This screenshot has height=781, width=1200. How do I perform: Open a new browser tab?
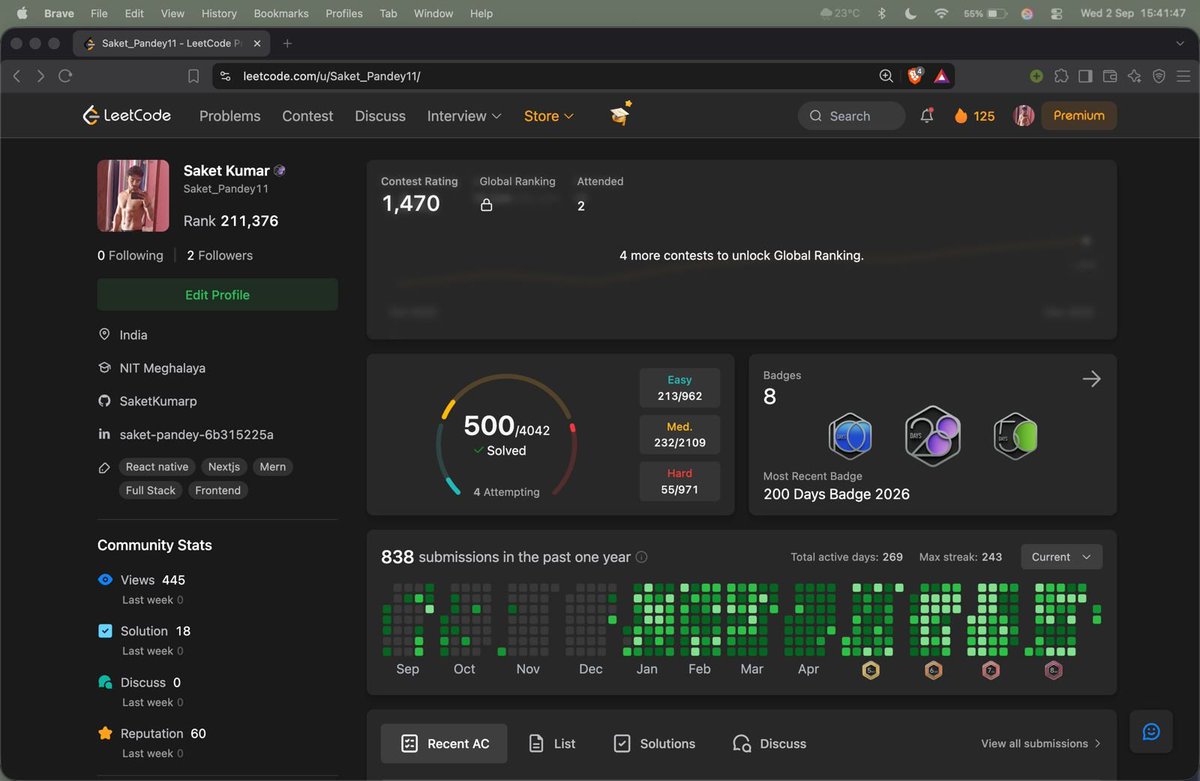point(288,43)
